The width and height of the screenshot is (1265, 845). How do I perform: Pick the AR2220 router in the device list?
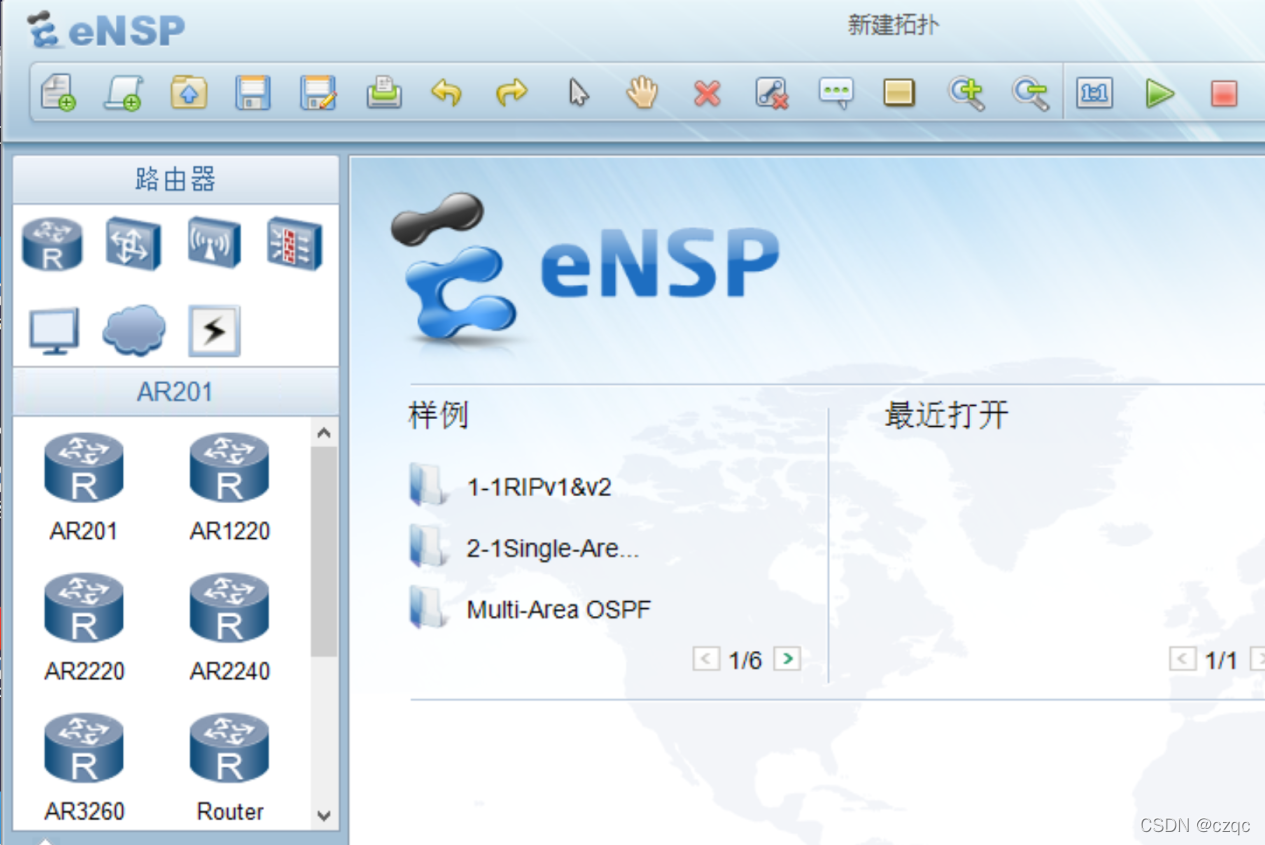[x=84, y=627]
